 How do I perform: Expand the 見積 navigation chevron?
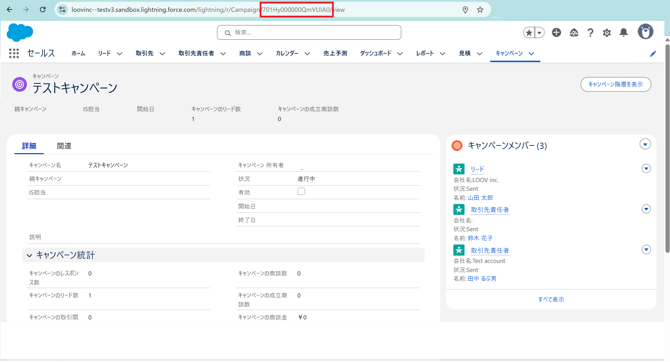(x=479, y=53)
